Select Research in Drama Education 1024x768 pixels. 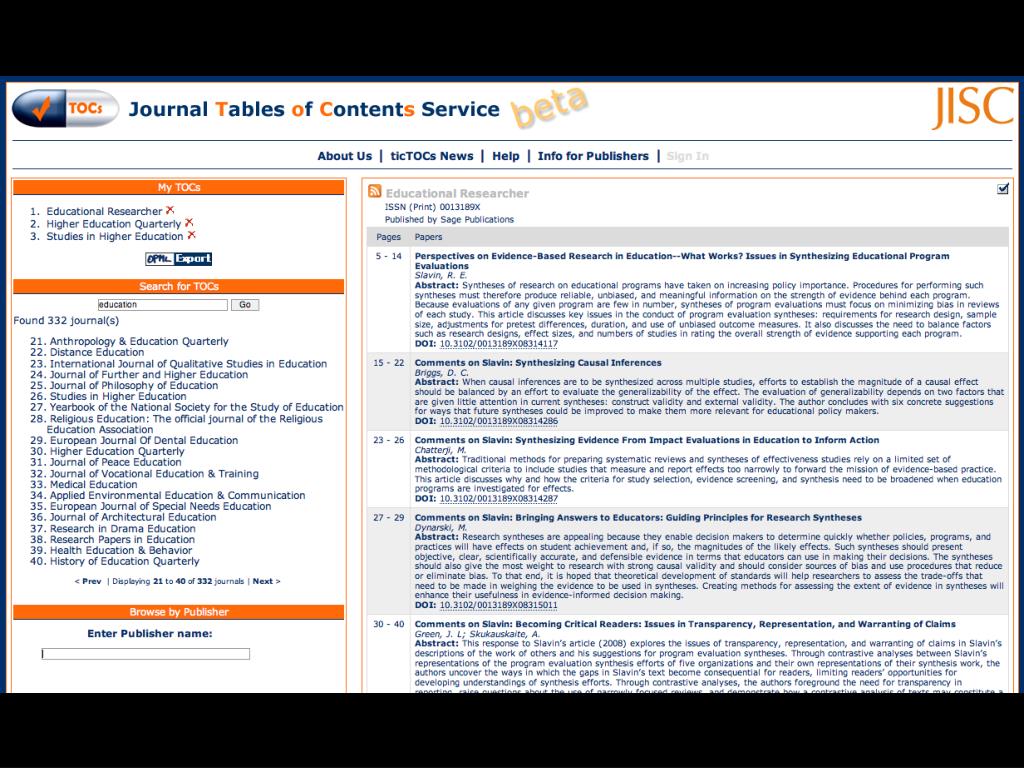pyautogui.click(x=123, y=529)
